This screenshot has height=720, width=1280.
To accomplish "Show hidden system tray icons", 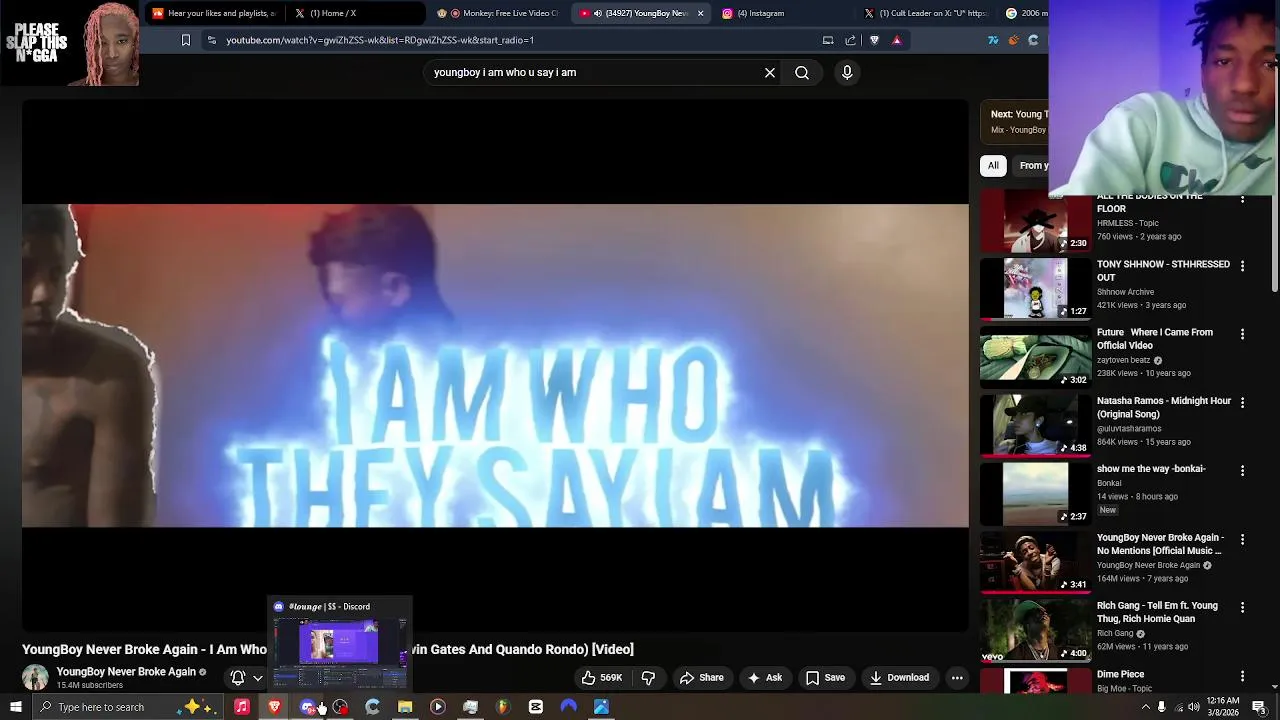I will [1145, 707].
